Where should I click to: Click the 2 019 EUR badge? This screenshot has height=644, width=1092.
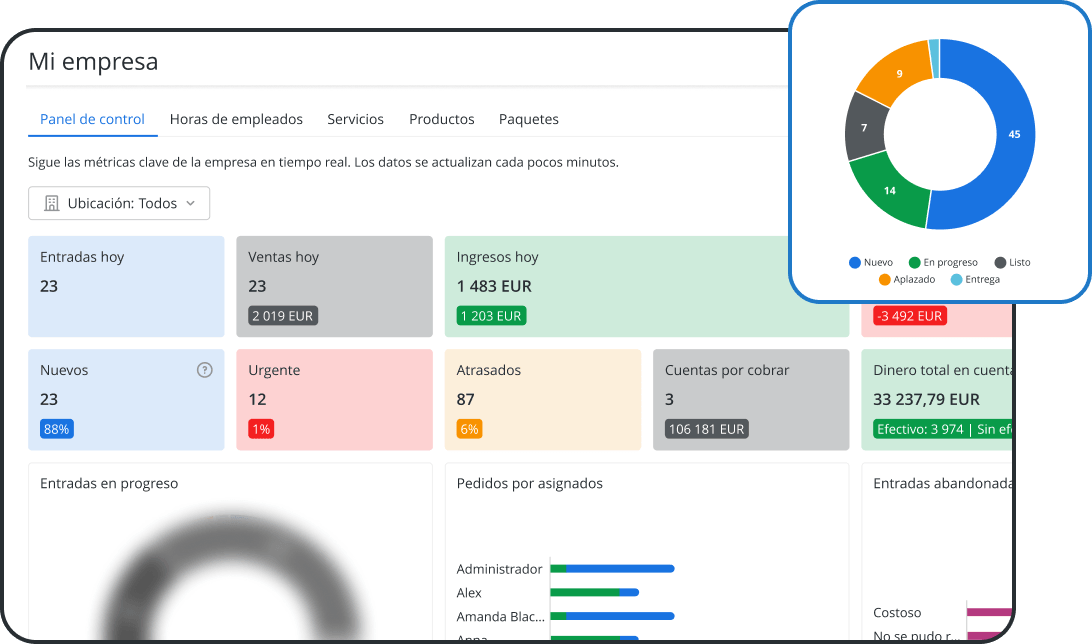283,316
